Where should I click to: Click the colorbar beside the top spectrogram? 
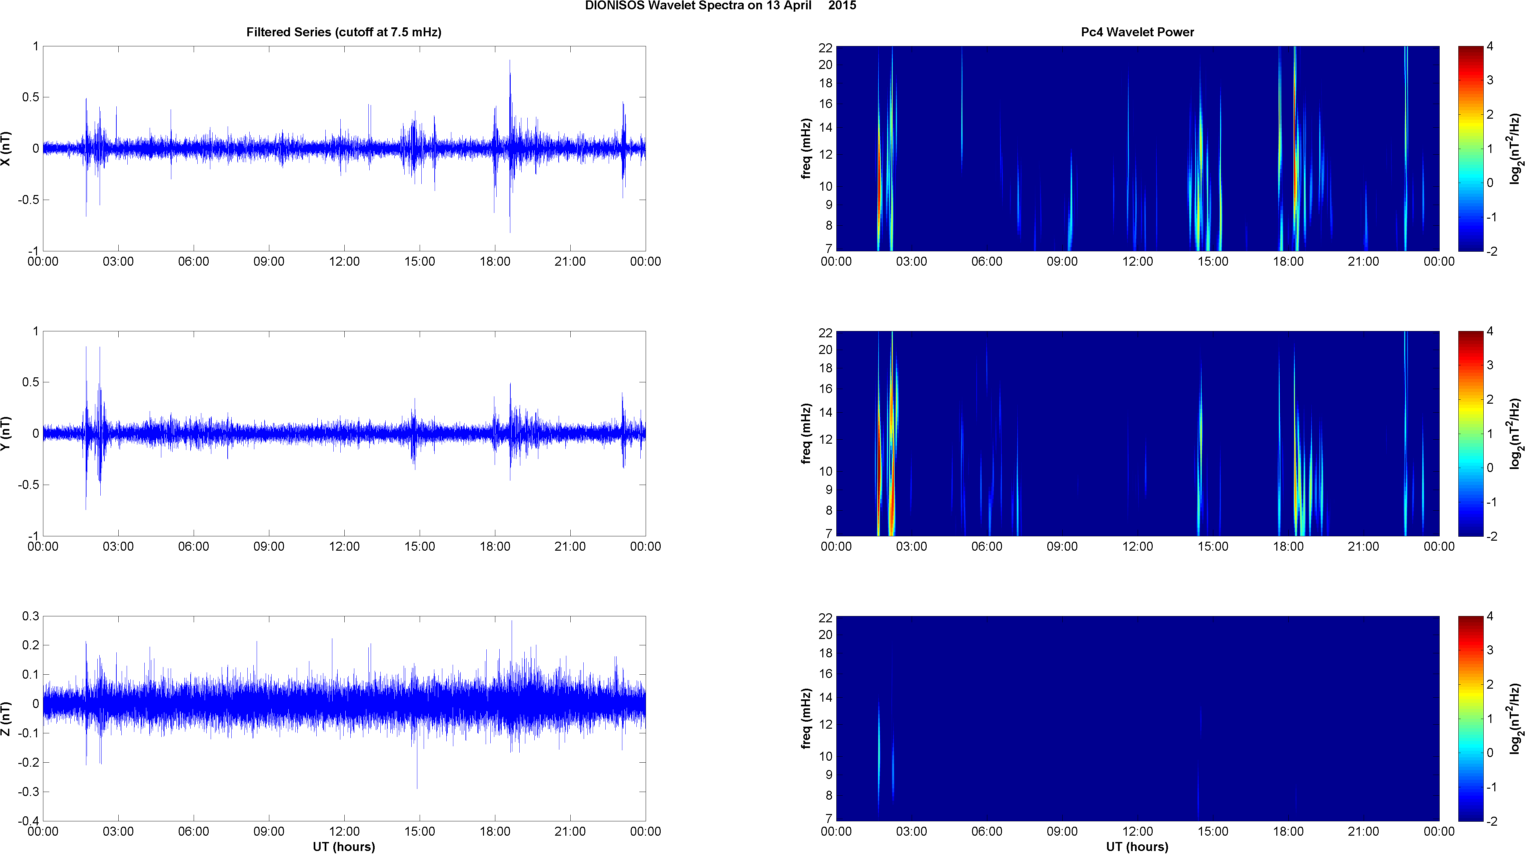(x=1470, y=148)
